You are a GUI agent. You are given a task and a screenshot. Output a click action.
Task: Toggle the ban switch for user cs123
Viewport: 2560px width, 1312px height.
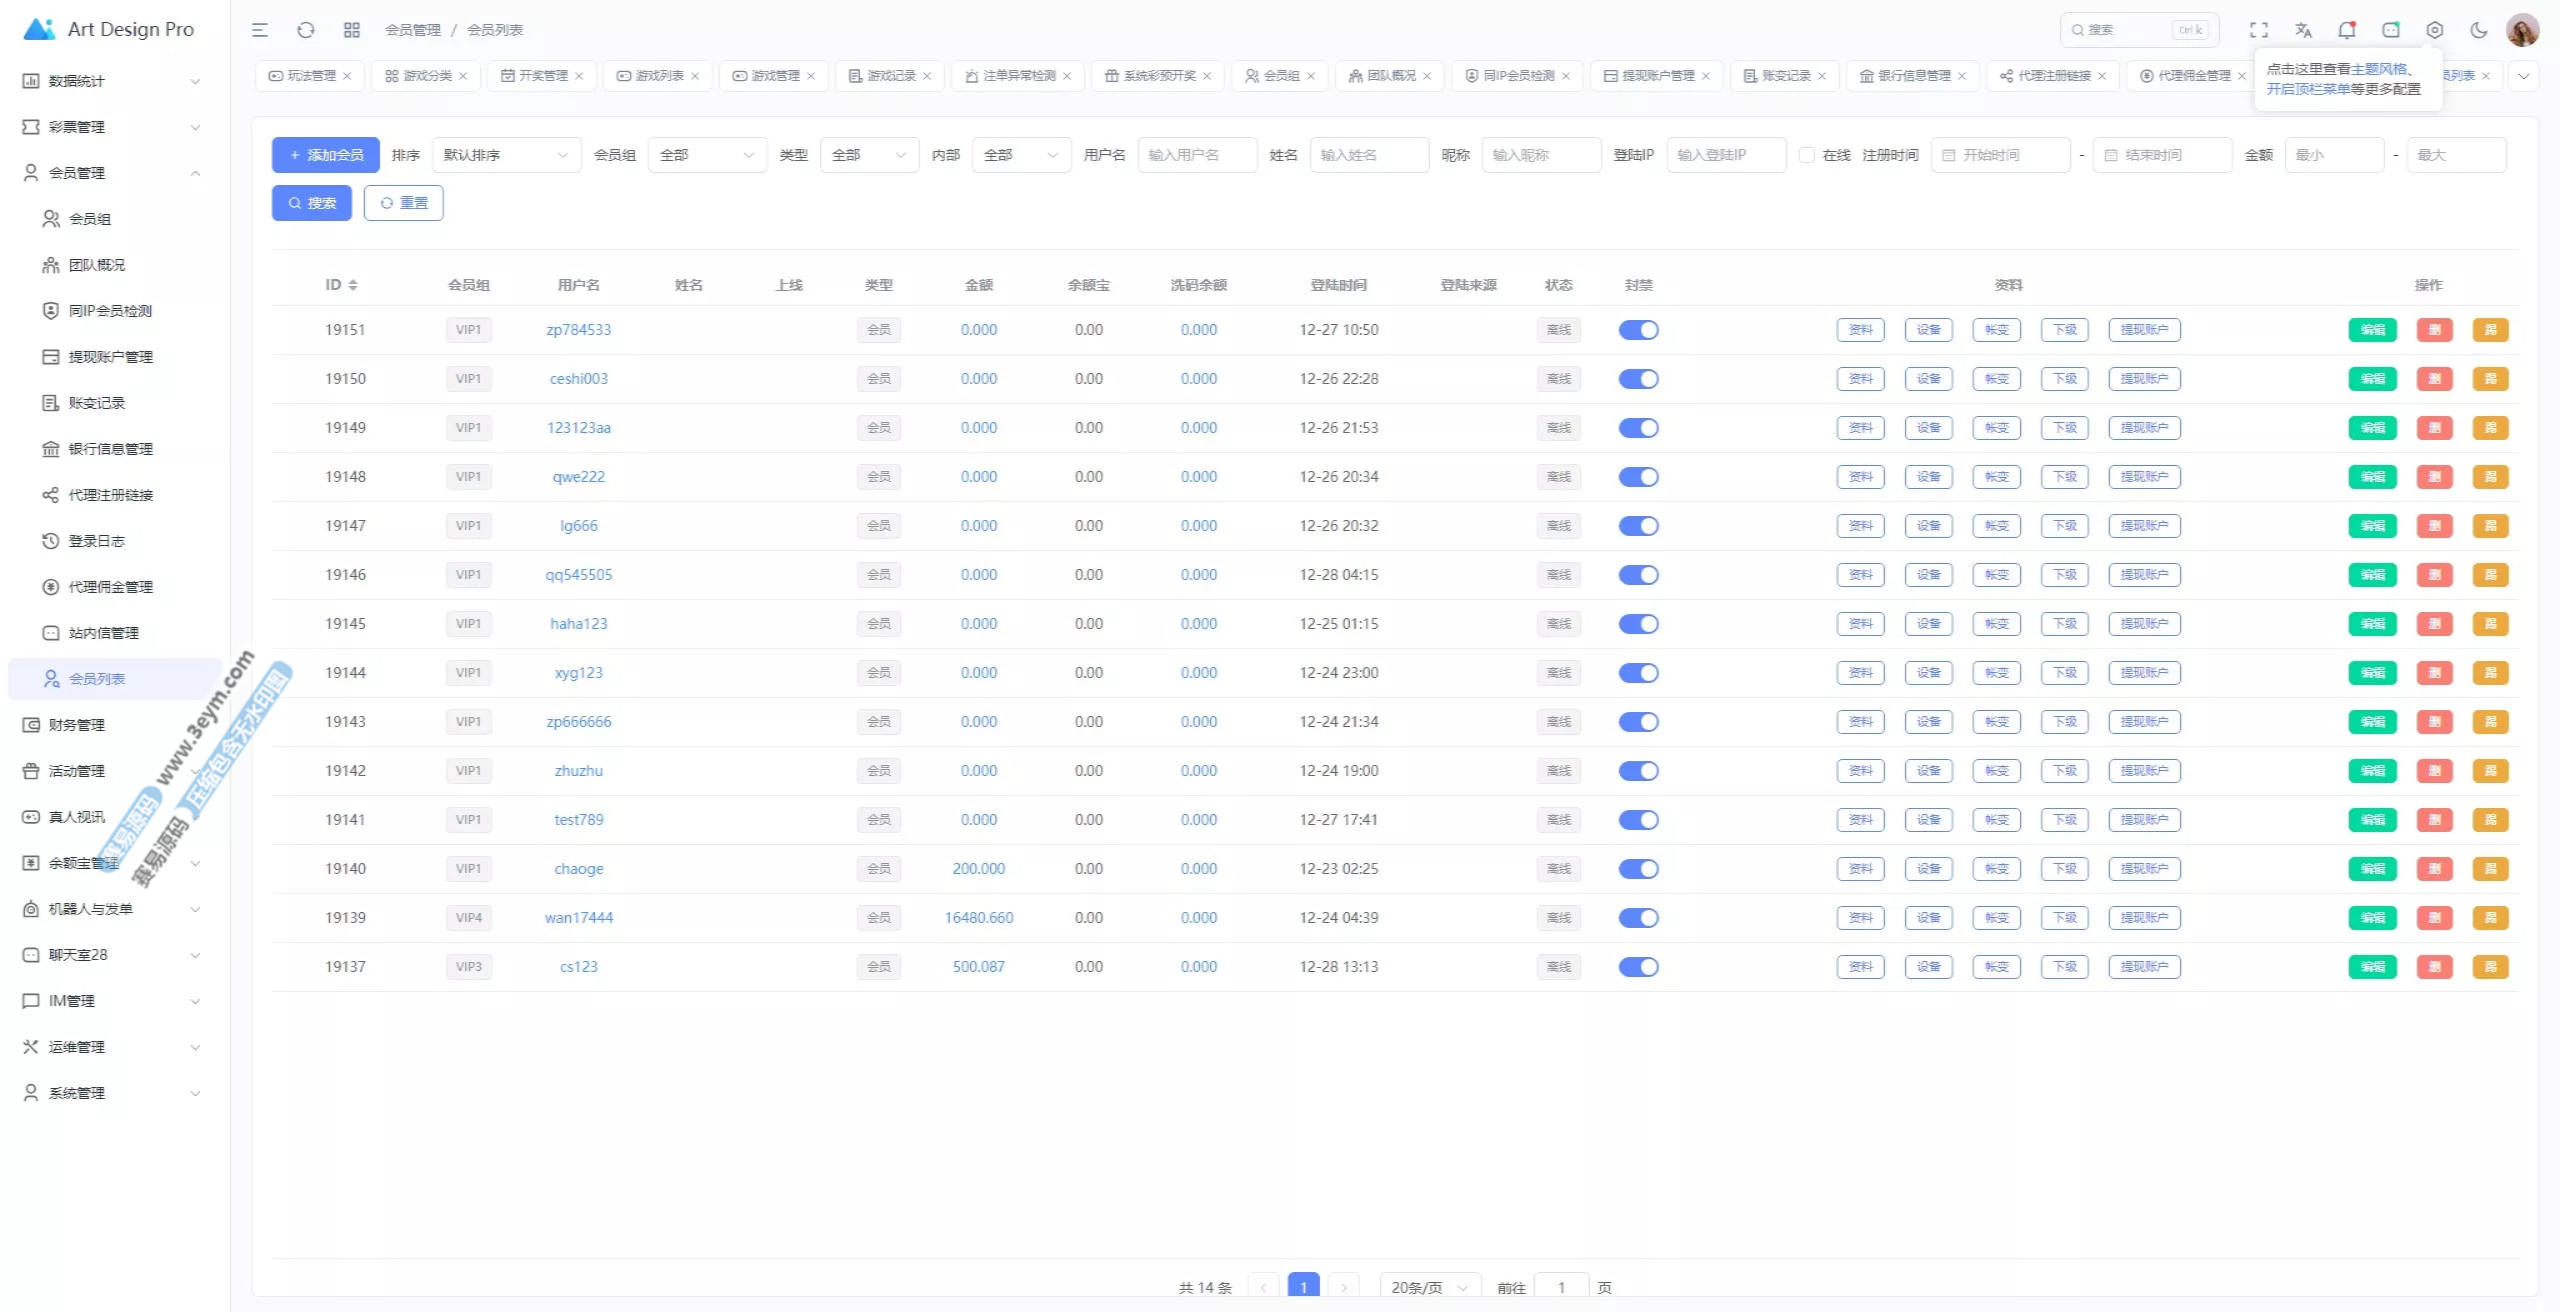[x=1638, y=967]
